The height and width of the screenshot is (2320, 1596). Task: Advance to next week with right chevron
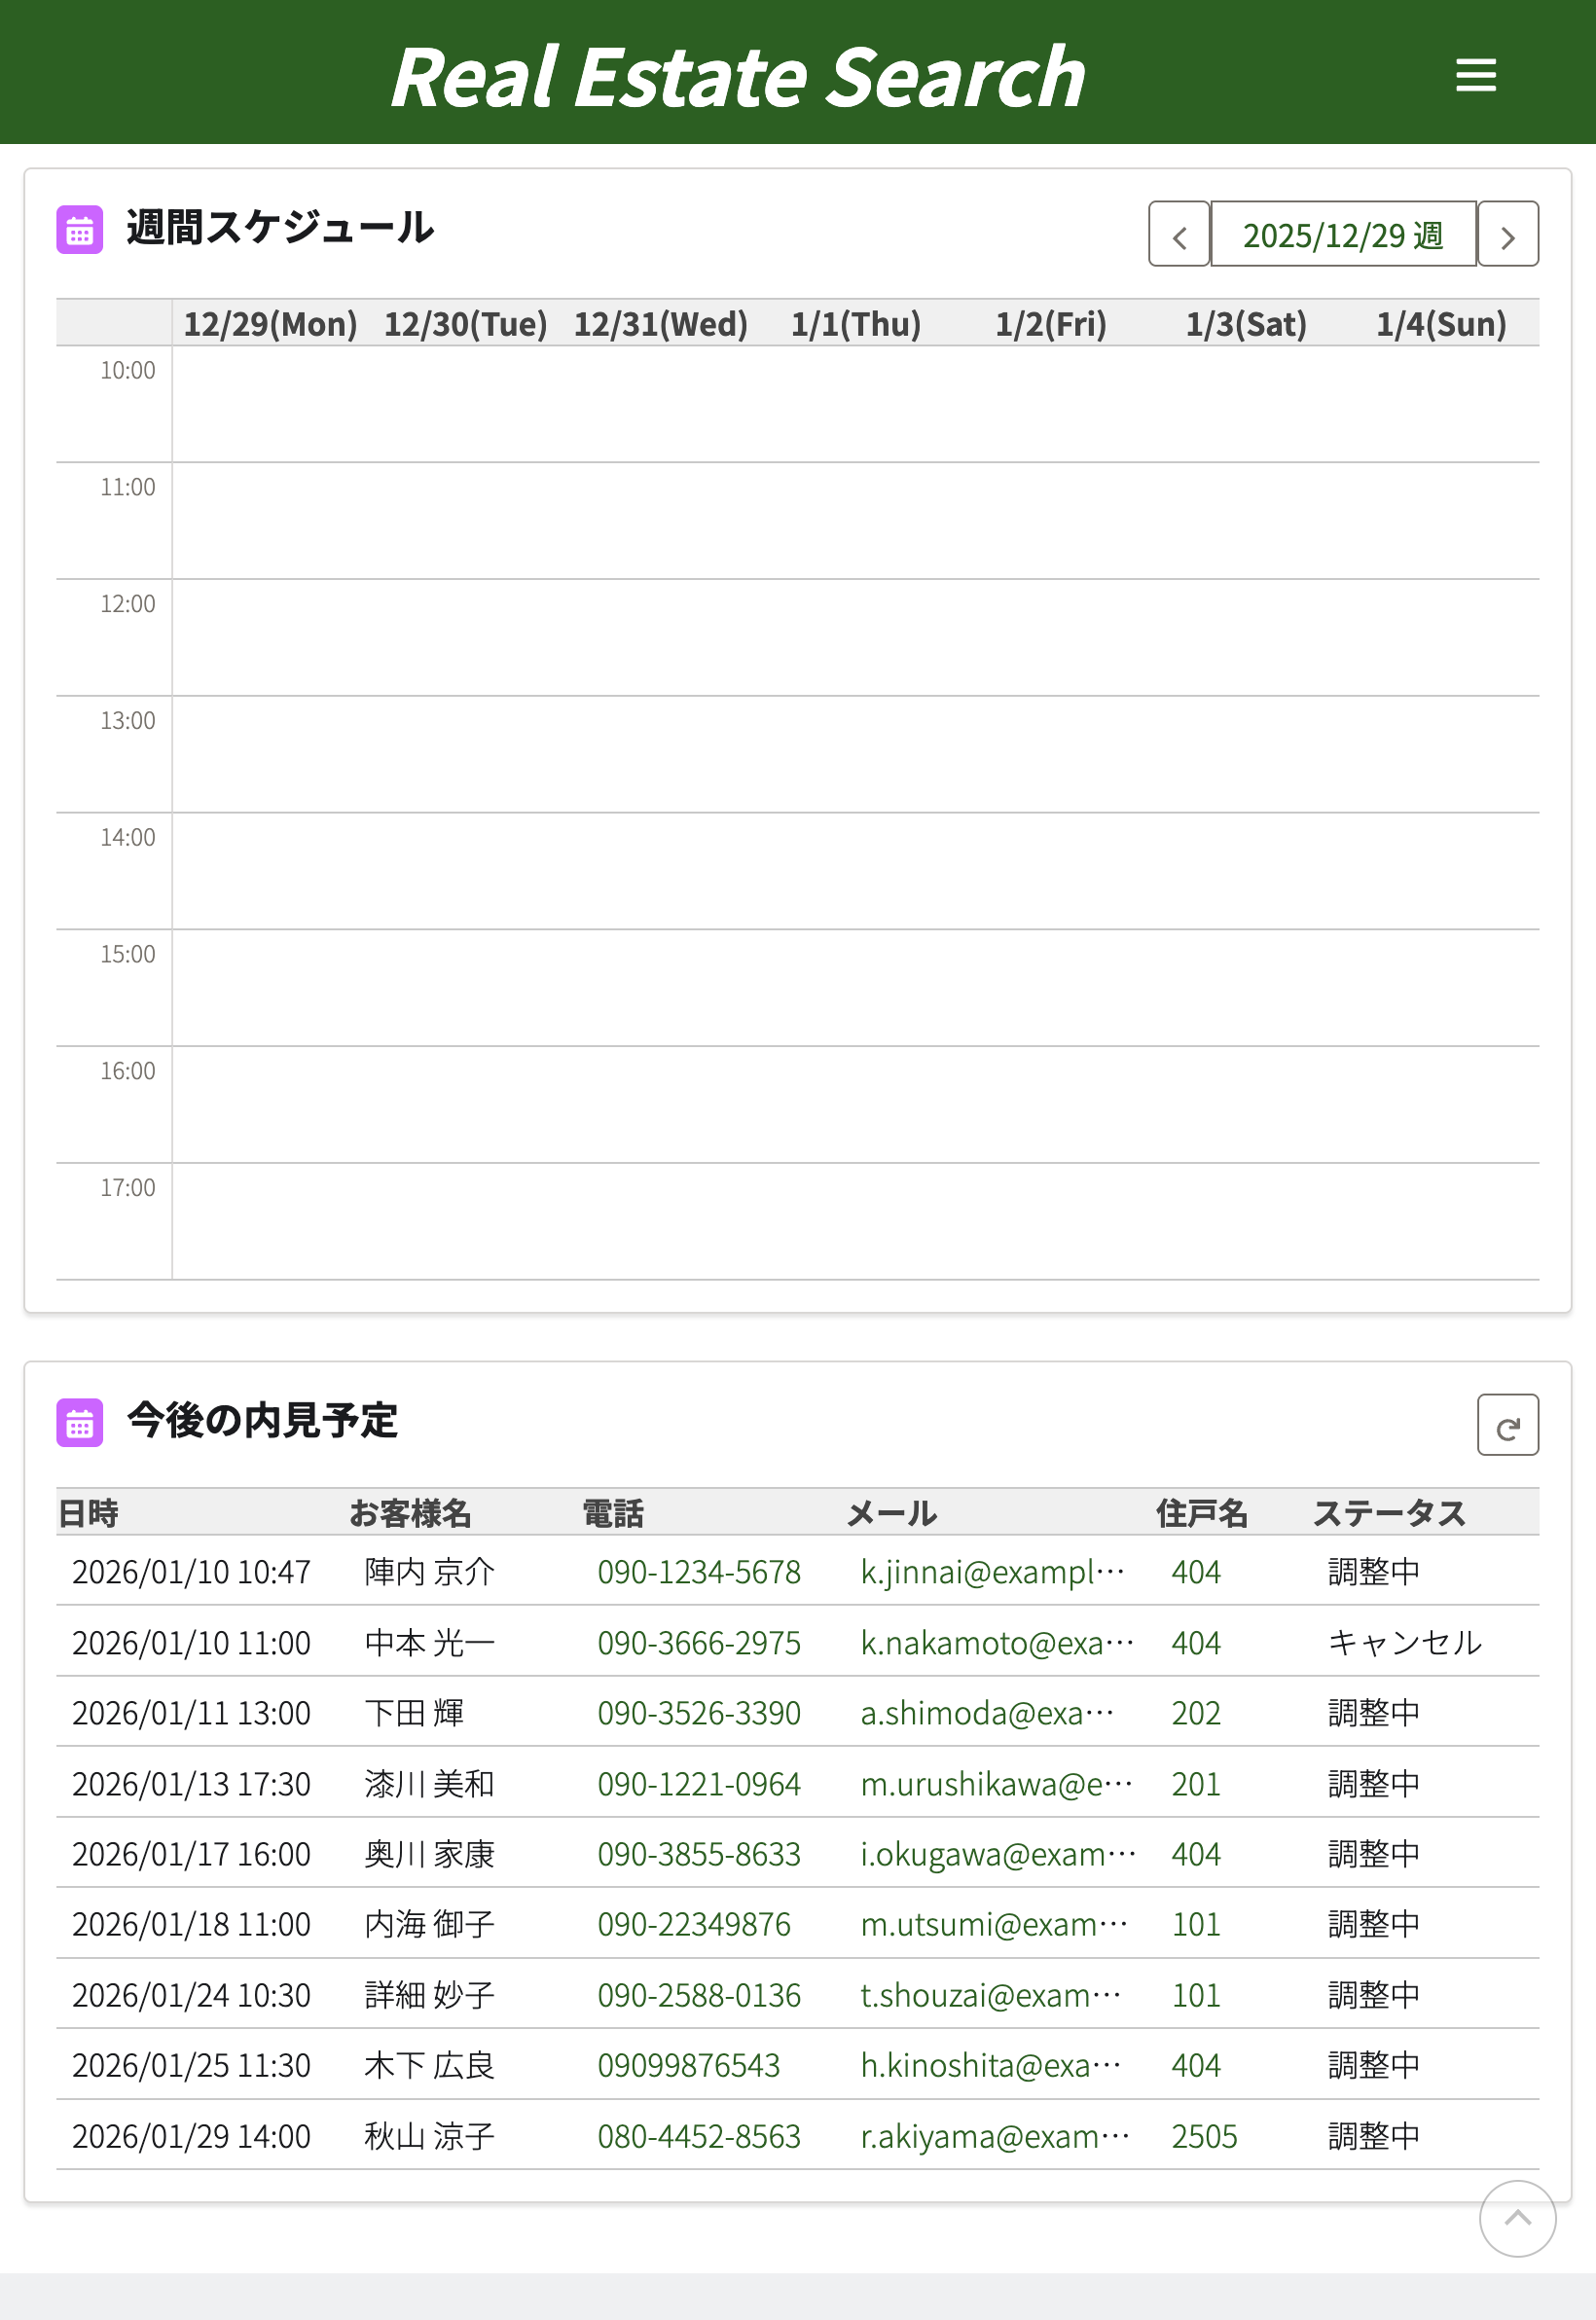click(1507, 235)
